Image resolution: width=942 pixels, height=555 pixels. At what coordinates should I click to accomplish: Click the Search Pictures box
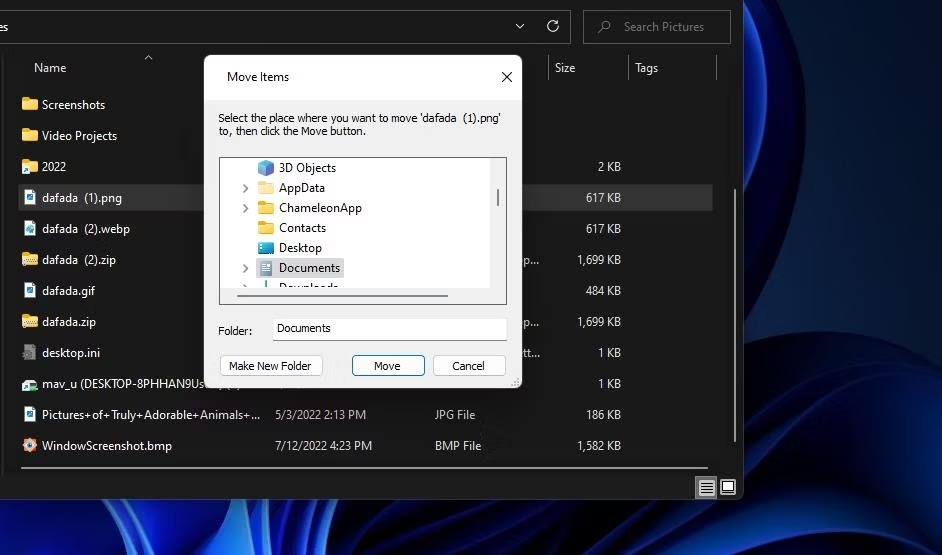pos(657,27)
